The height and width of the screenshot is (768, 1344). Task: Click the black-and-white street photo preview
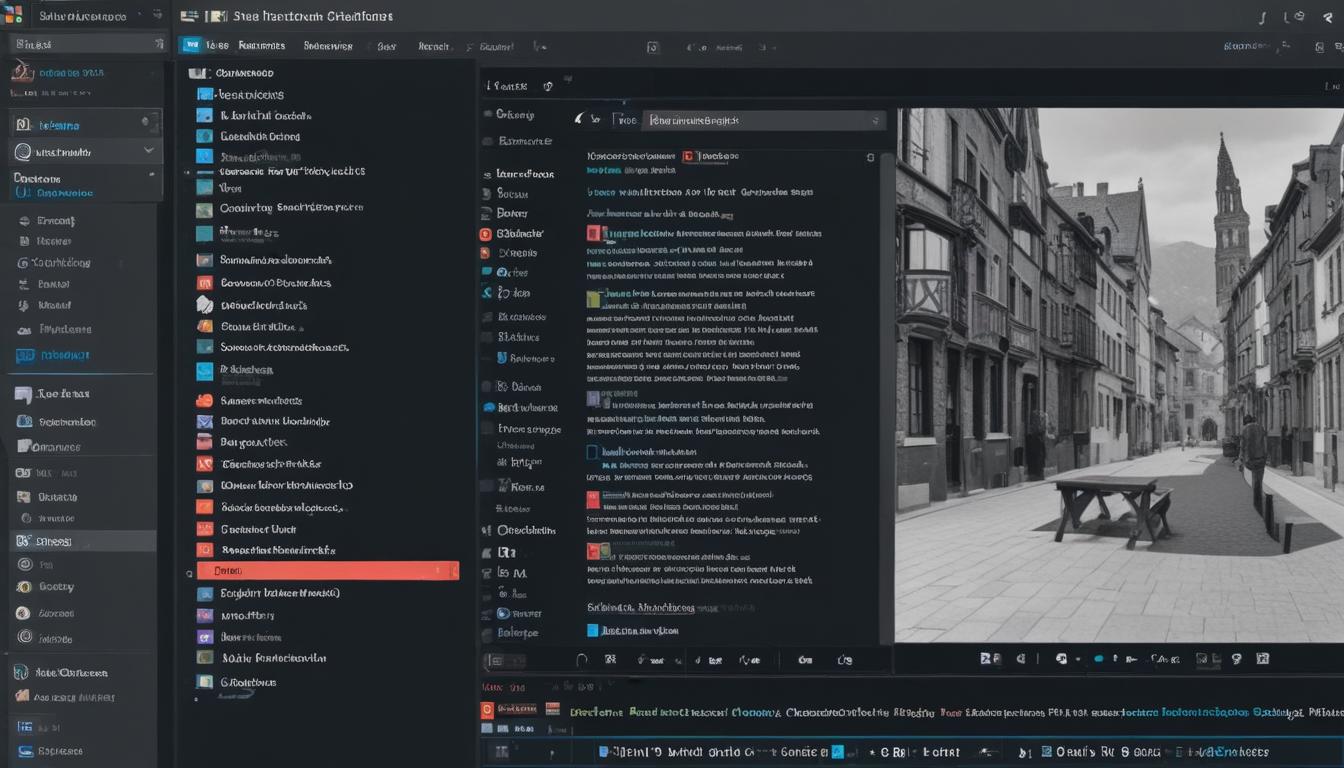pyautogui.click(x=1119, y=375)
